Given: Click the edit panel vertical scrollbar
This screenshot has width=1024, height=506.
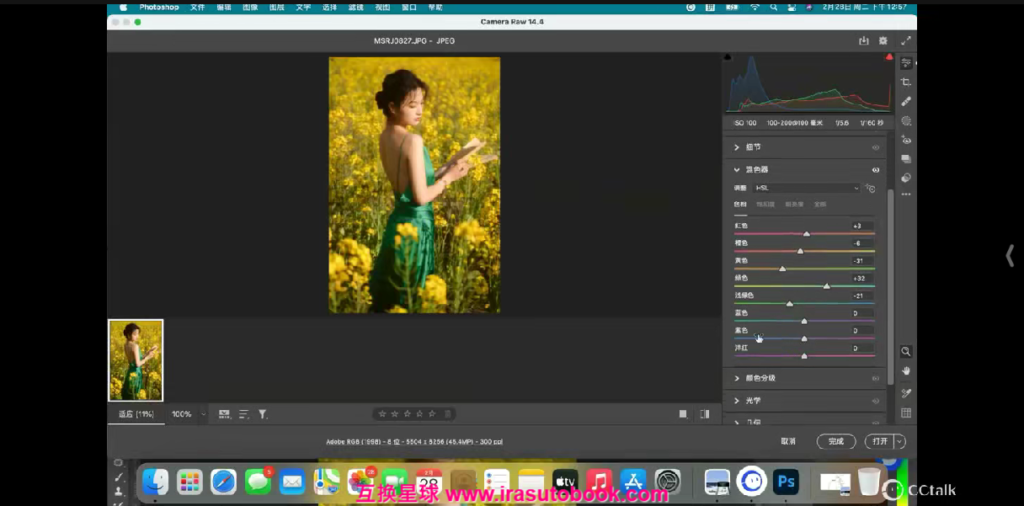Looking at the screenshot, I should tap(890, 287).
